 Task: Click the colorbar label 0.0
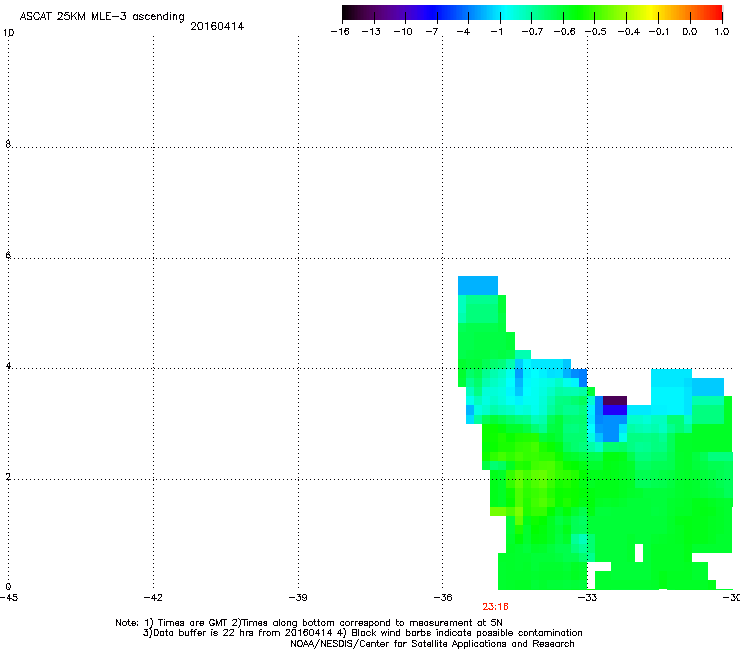pos(690,32)
